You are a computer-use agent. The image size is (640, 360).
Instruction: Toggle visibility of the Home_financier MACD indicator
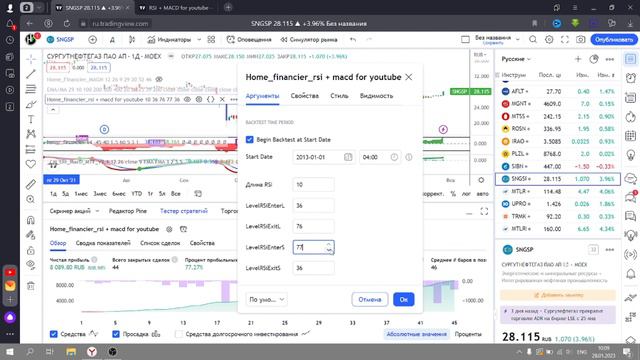point(159,79)
